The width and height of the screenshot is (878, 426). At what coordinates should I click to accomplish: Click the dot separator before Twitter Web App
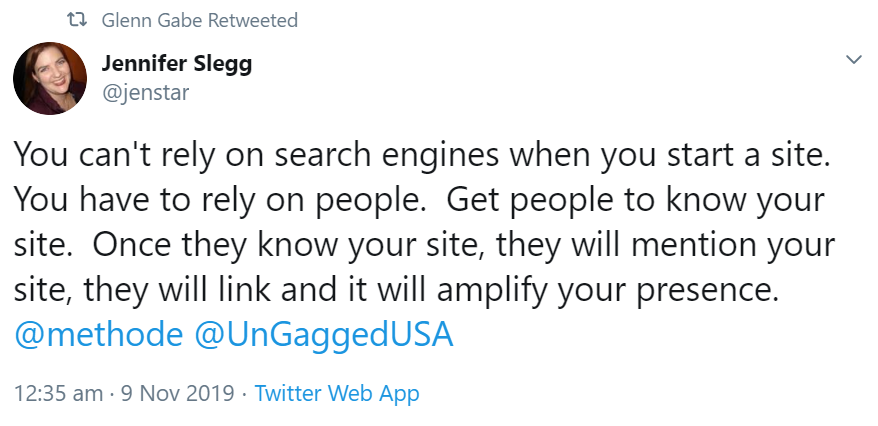[x=247, y=393]
